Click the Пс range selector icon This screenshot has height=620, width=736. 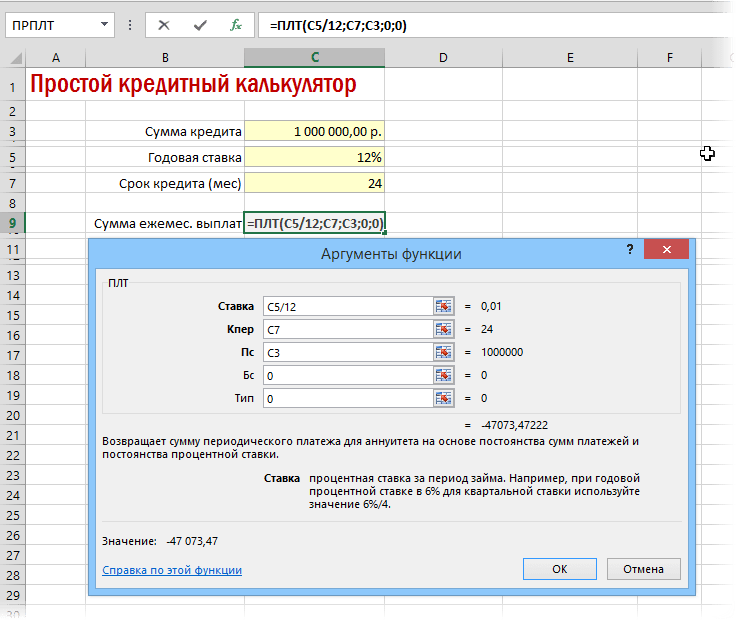pos(443,352)
